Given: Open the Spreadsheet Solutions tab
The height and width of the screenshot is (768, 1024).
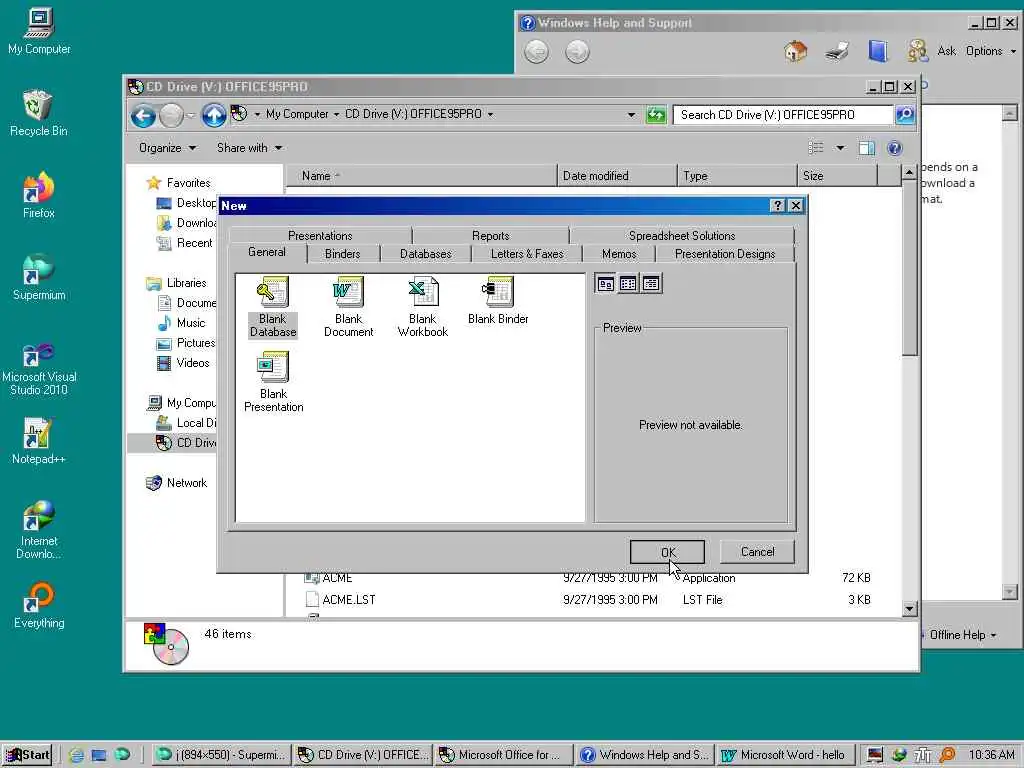Looking at the screenshot, I should (682, 235).
